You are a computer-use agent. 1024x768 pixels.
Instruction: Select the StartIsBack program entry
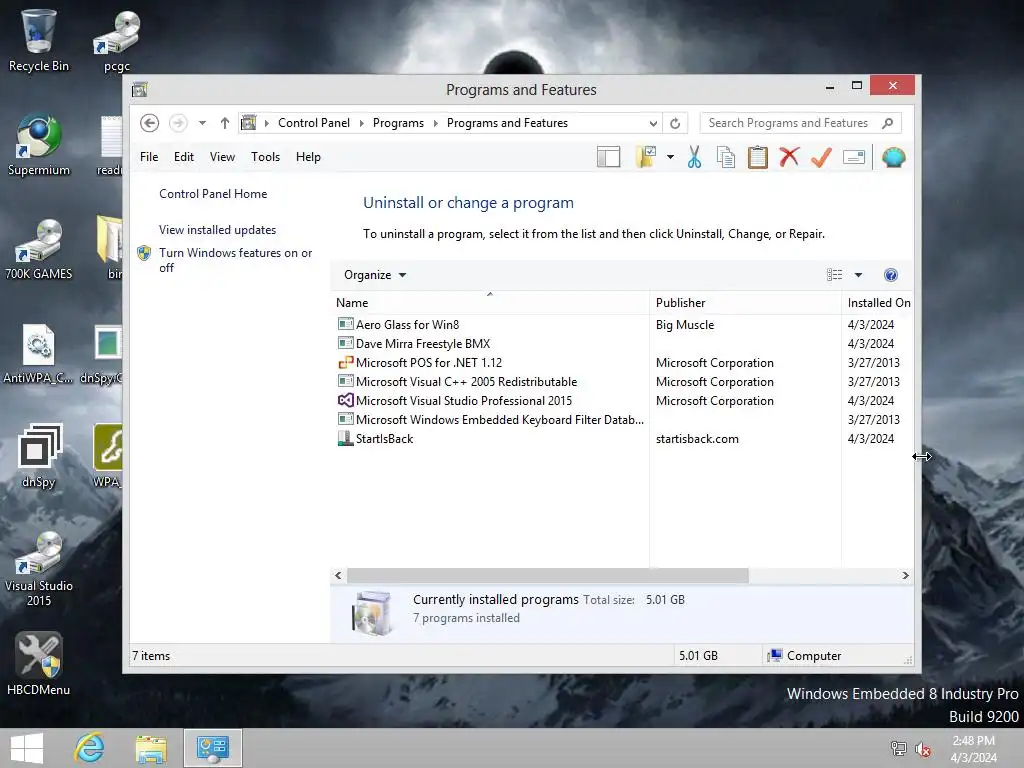click(x=376, y=439)
